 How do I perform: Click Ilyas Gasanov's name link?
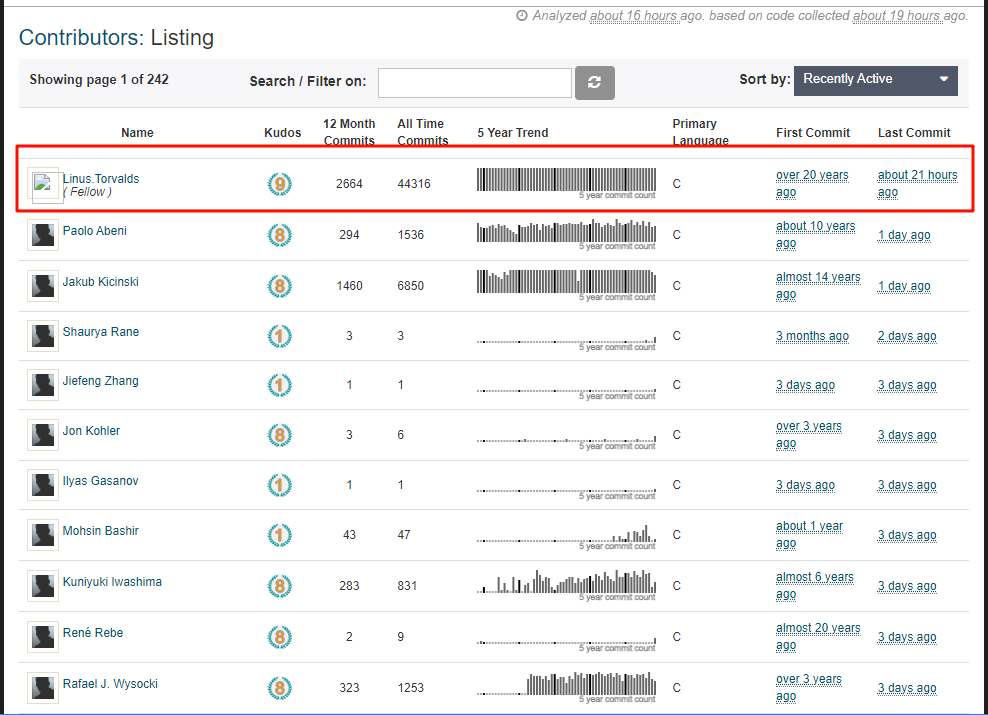101,481
